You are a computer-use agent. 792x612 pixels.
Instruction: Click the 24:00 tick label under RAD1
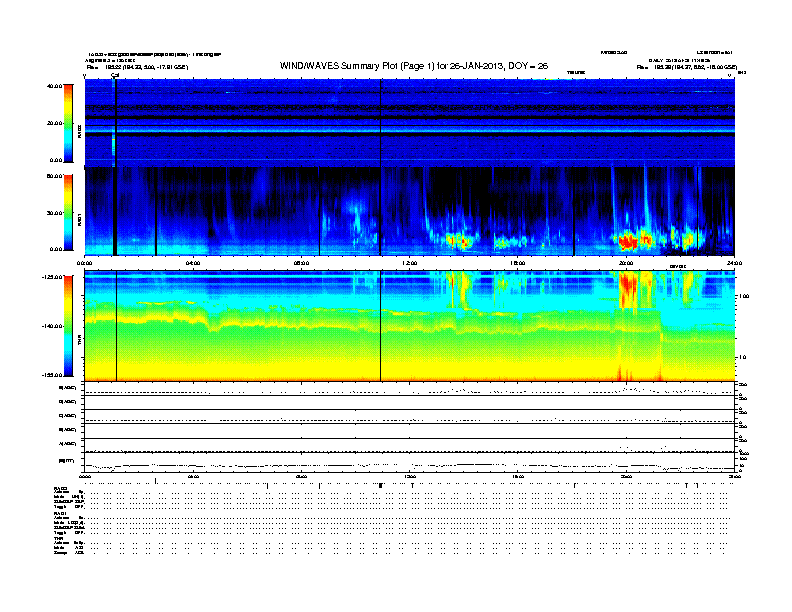pyautogui.click(x=733, y=263)
